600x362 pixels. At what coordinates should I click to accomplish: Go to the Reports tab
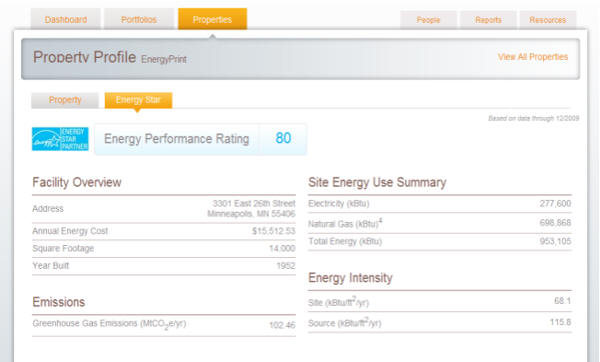point(488,20)
